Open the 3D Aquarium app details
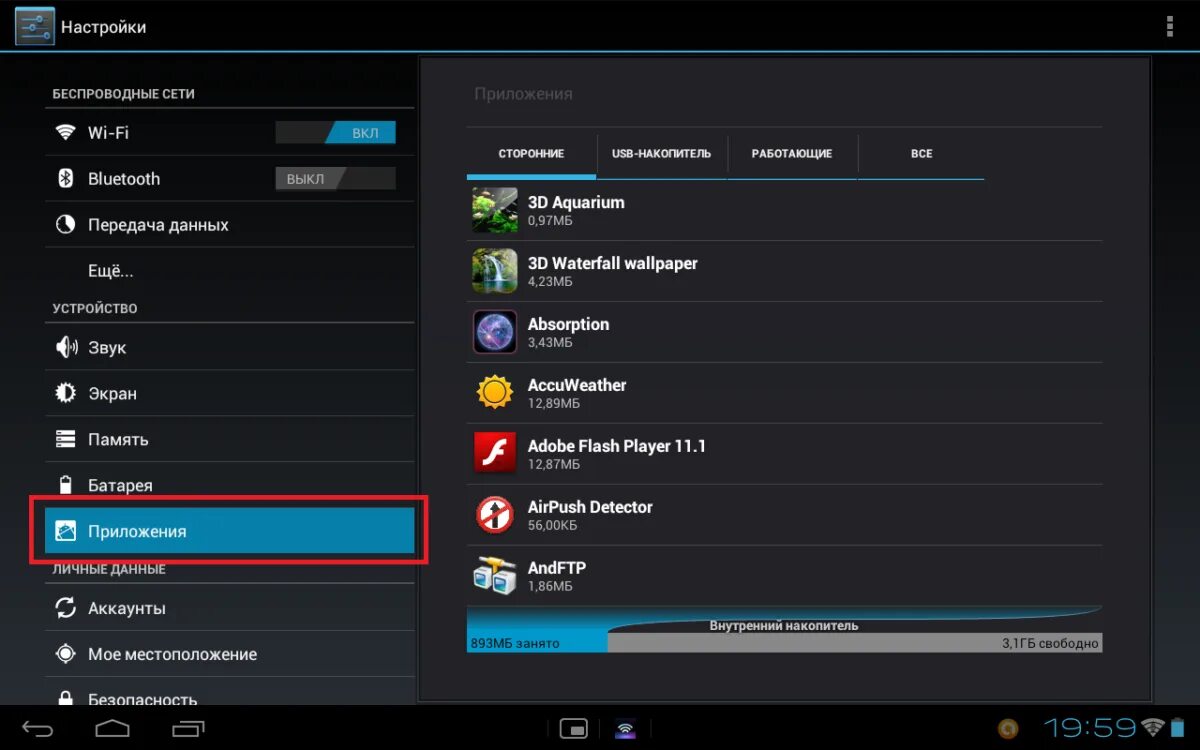The height and width of the screenshot is (750, 1200). [x=784, y=210]
